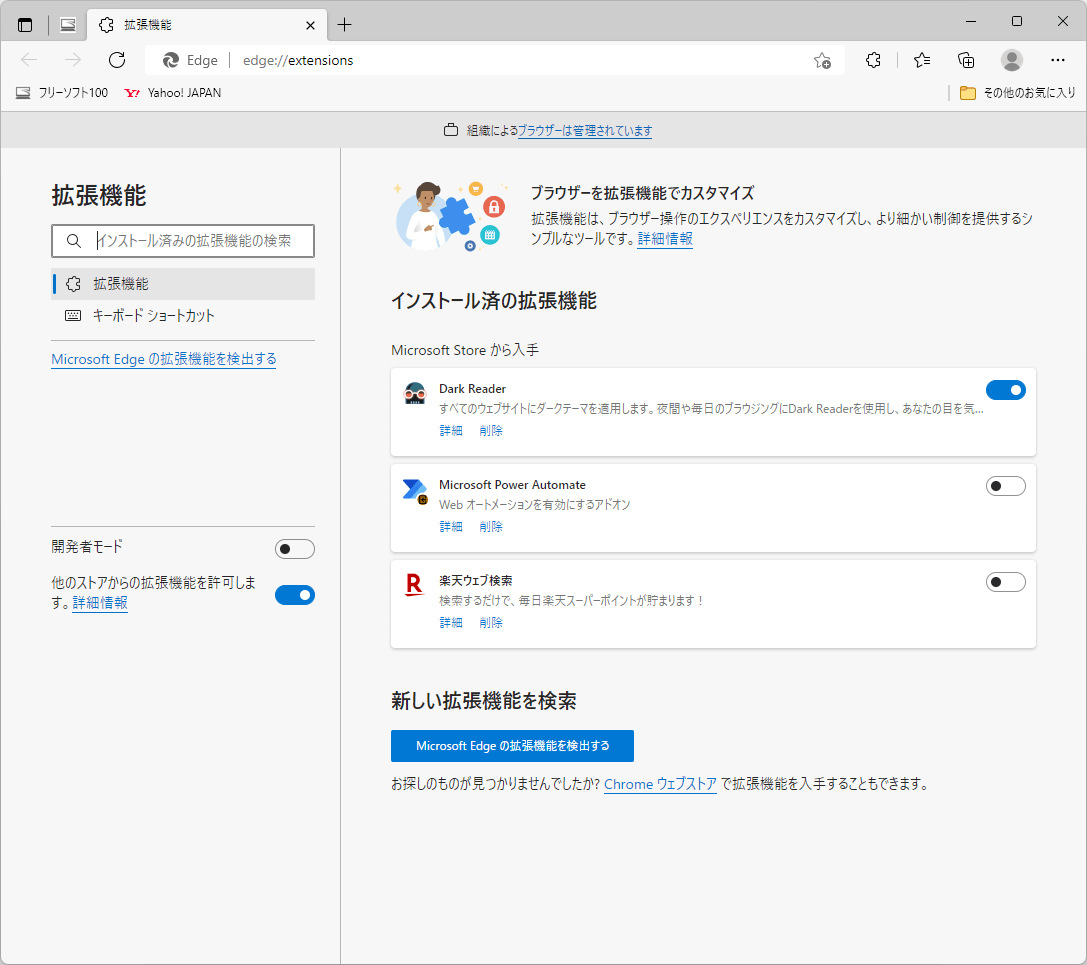Image resolution: width=1087 pixels, height=965 pixels.
Task: Open the Chrome ウェブストア link
Action: tap(660, 784)
